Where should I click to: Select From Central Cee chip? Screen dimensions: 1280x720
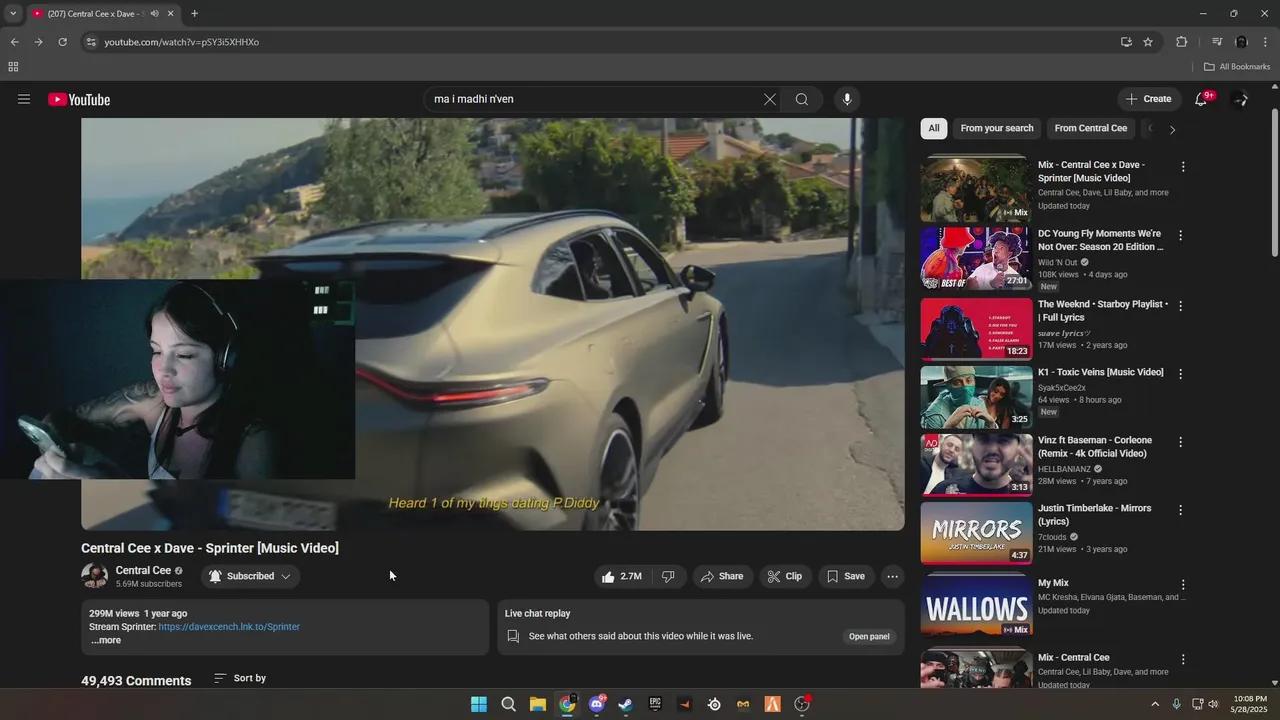pos(1091,128)
